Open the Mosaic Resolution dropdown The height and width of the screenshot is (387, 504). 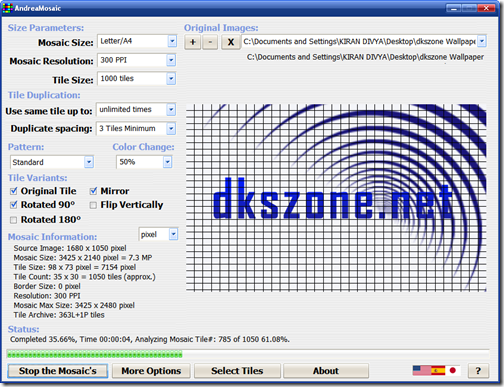[171, 60]
